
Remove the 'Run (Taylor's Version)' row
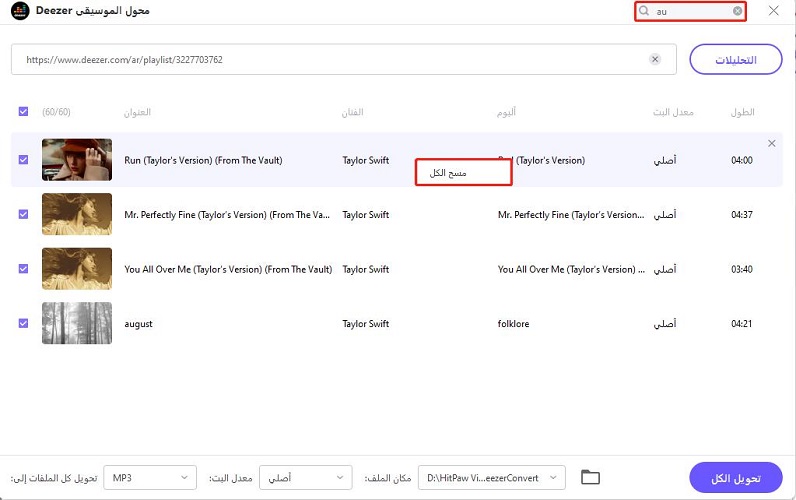tap(772, 144)
